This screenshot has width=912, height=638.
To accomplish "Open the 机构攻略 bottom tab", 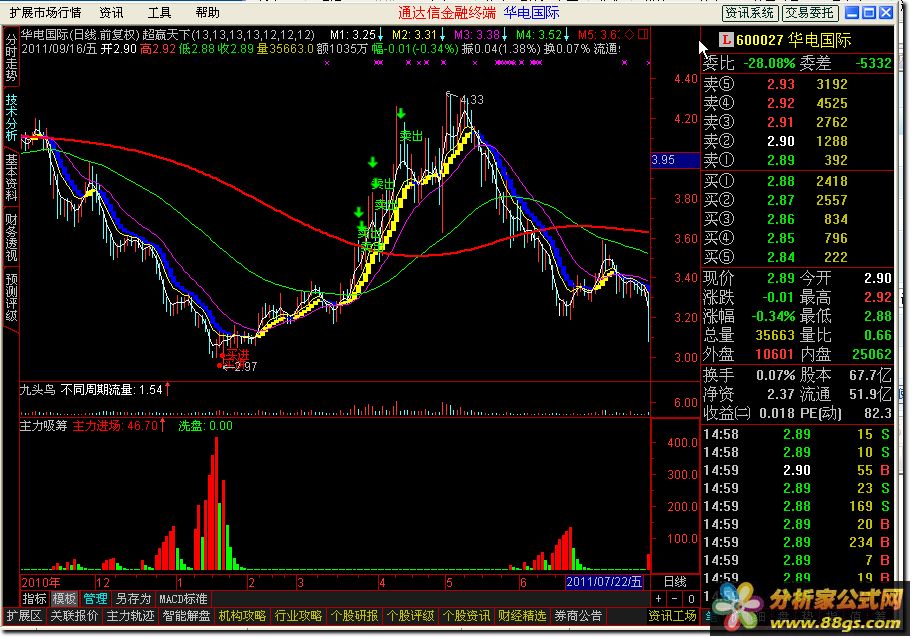I will [242, 616].
